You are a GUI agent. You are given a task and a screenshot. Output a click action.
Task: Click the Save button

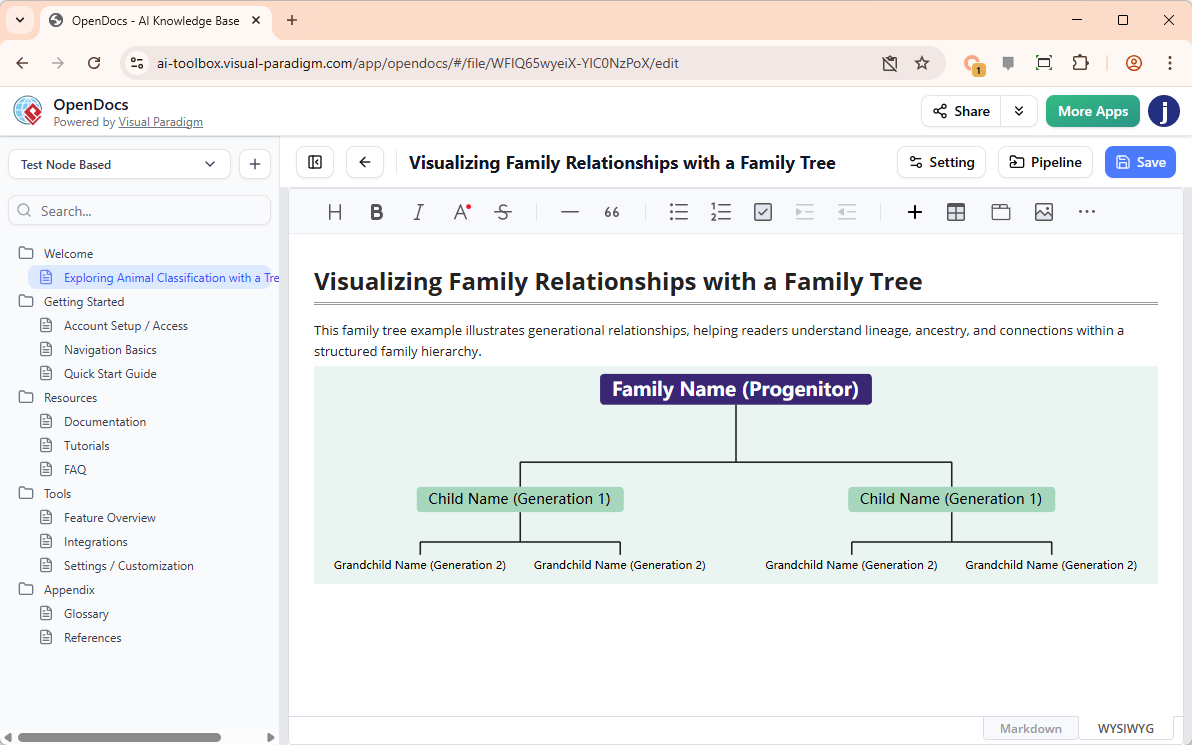coord(1140,162)
